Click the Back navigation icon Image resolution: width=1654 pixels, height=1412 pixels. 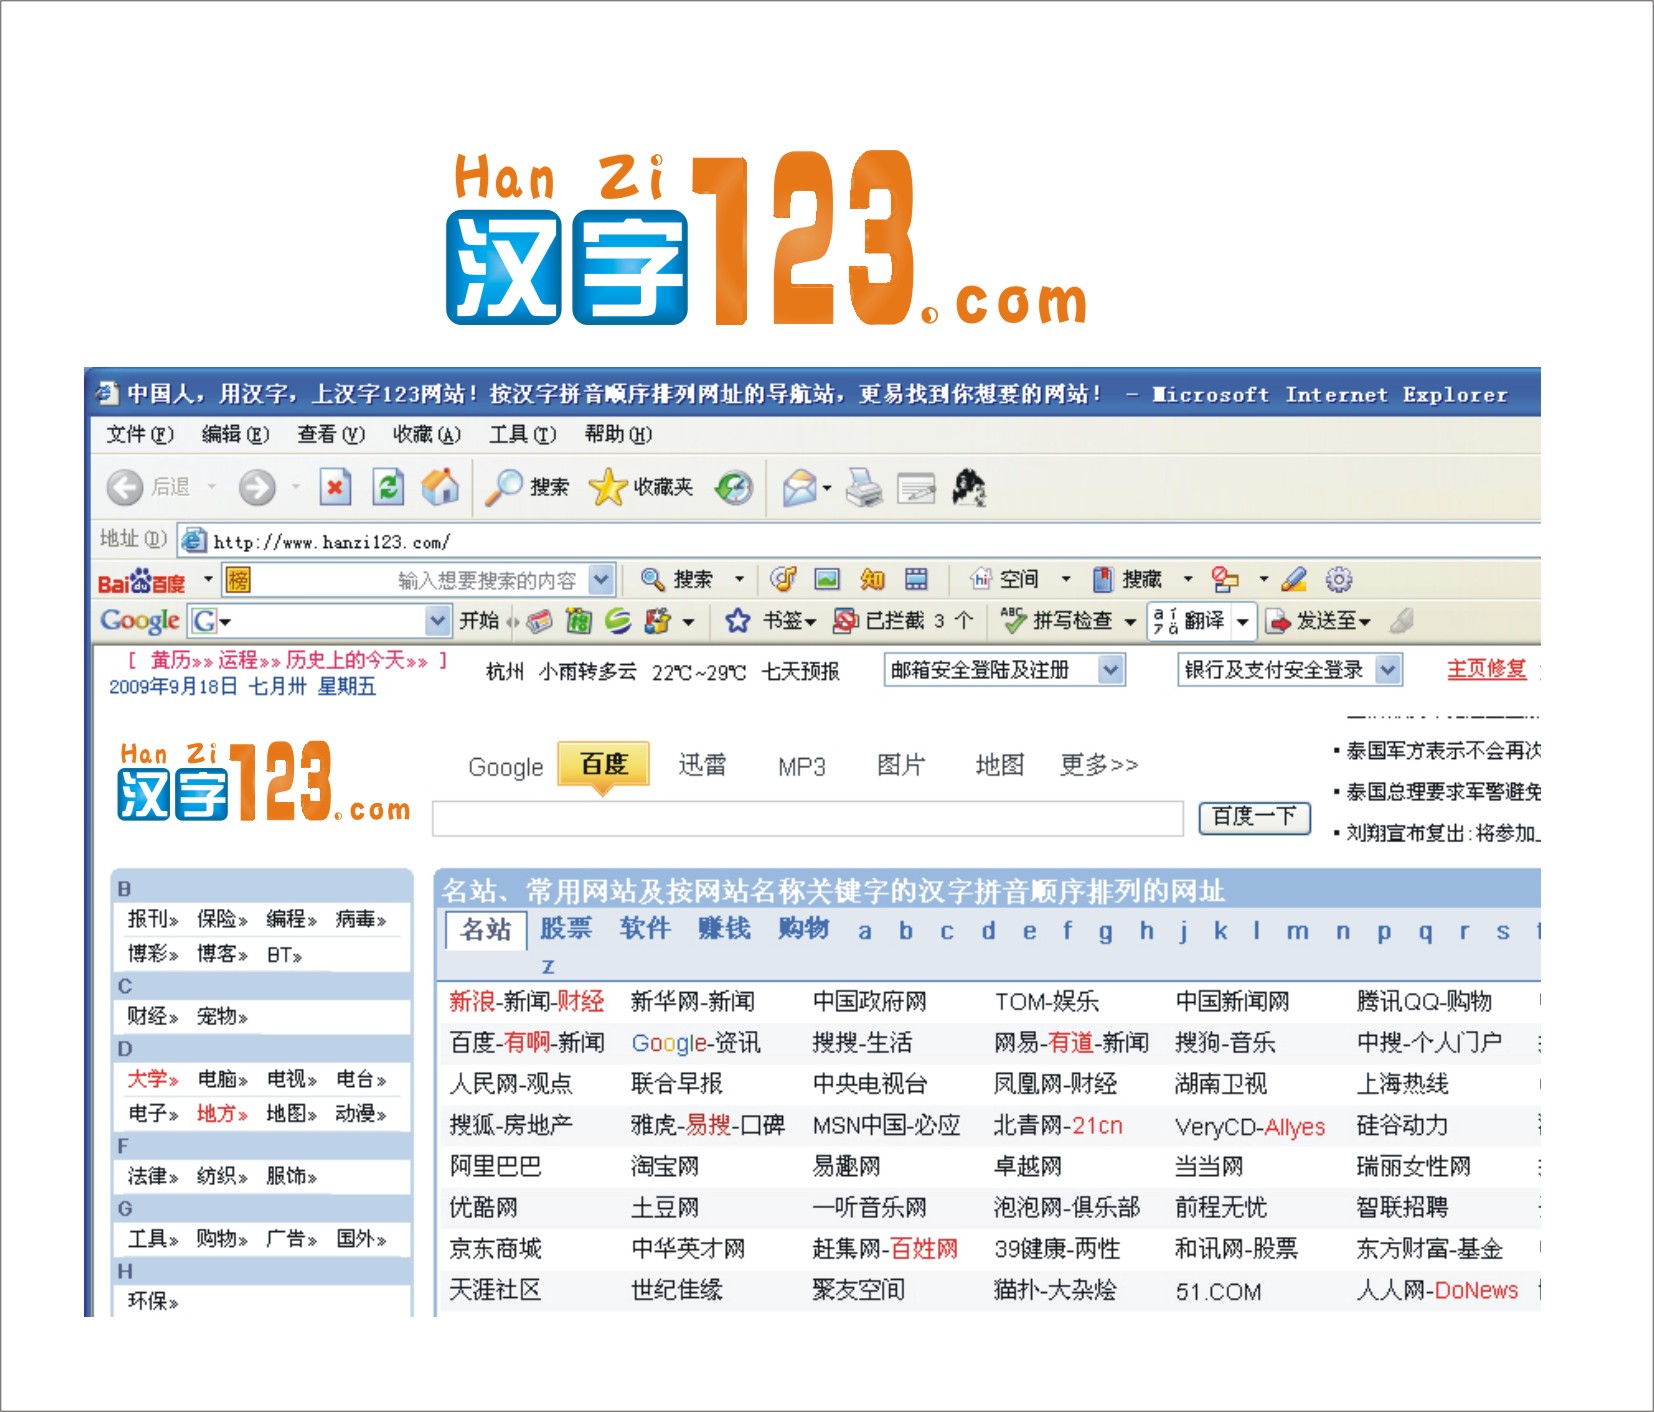(x=122, y=489)
